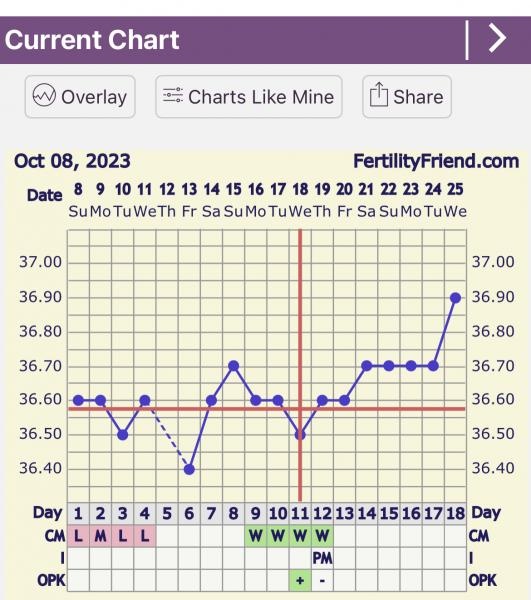This screenshot has width=531, height=600.
Task: Click the W cervical mucus cell on day 9
Action: [256, 536]
